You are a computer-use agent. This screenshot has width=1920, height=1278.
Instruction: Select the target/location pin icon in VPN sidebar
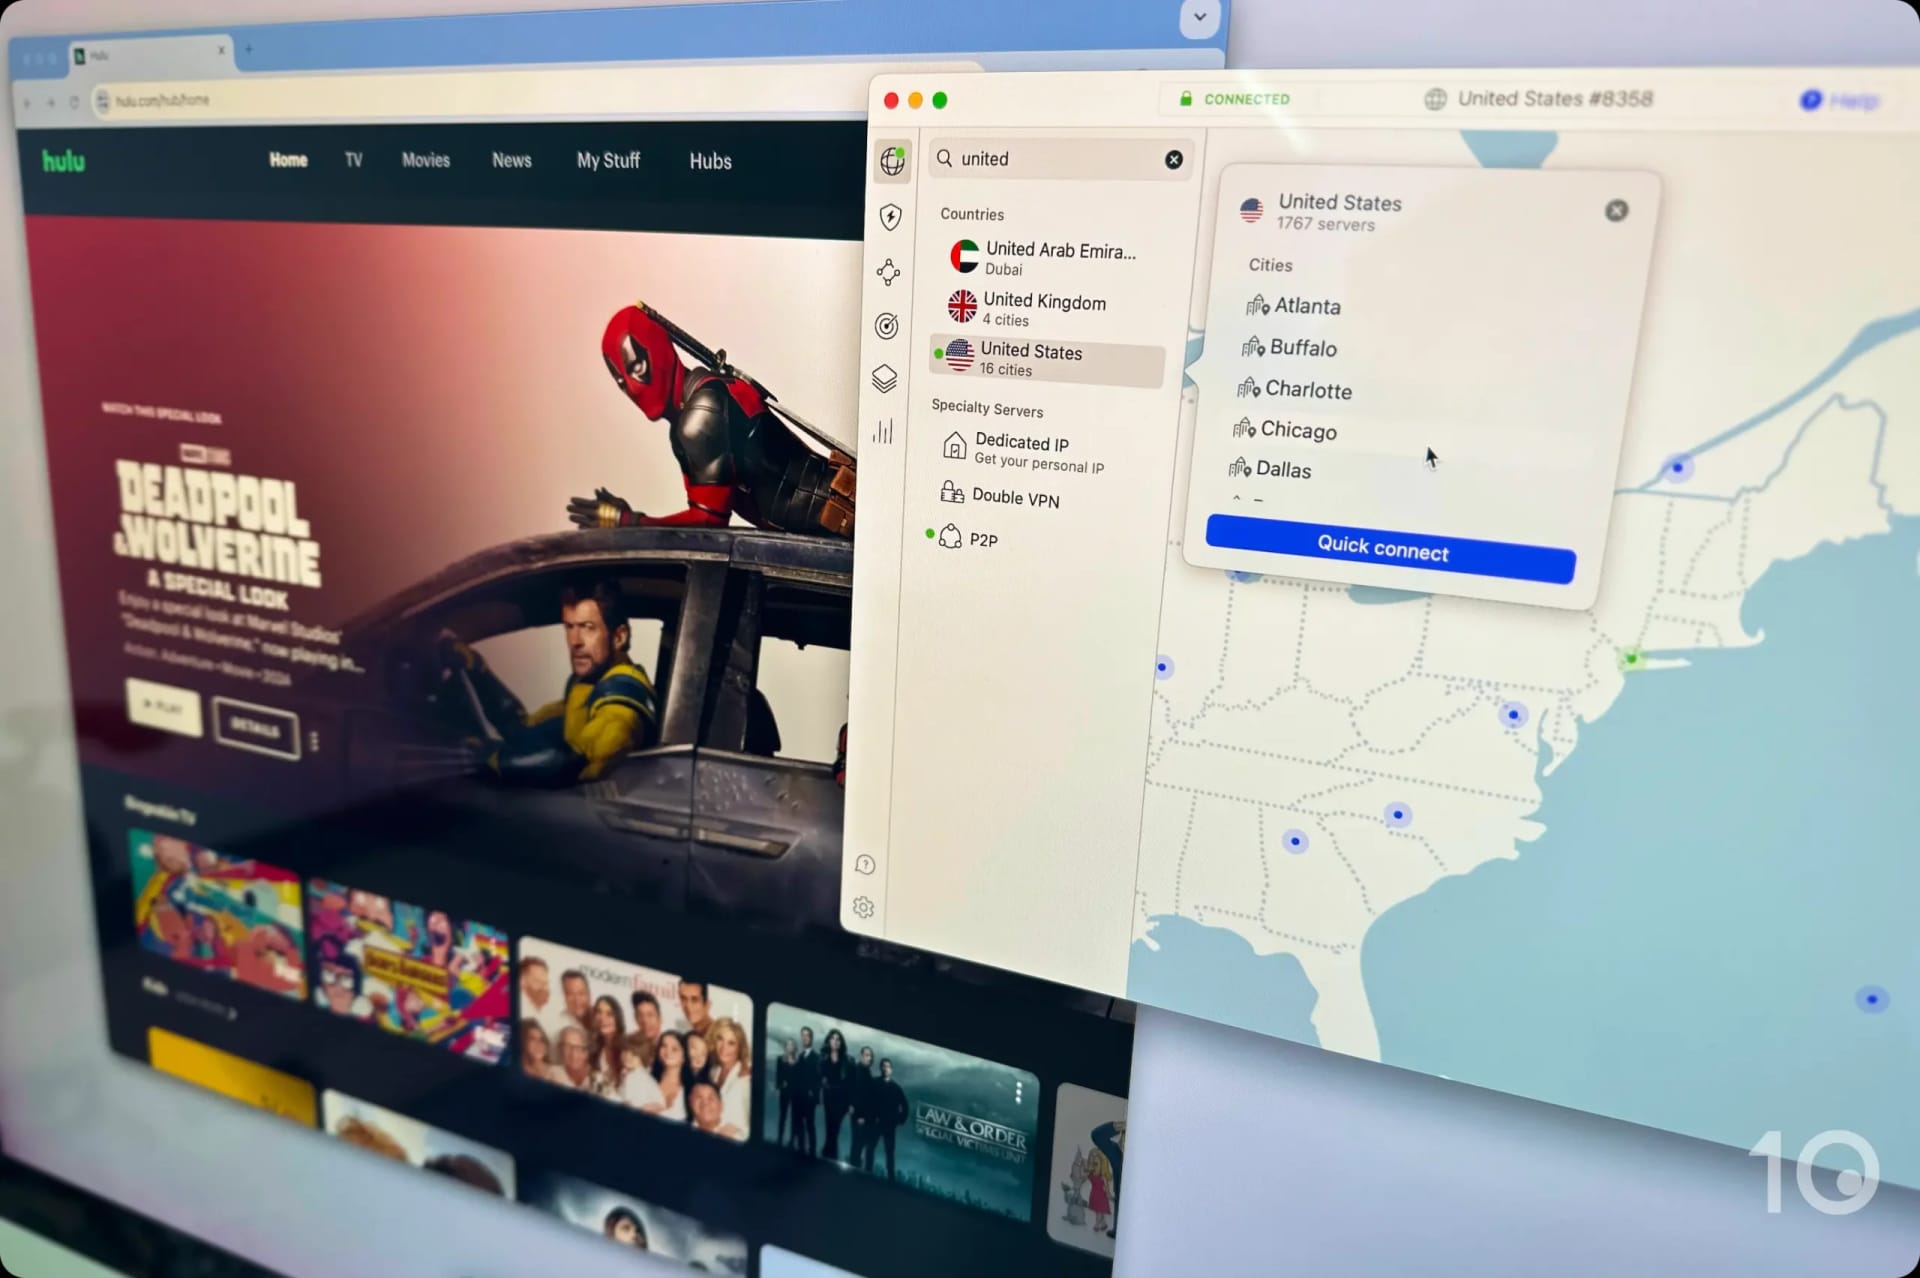point(889,324)
